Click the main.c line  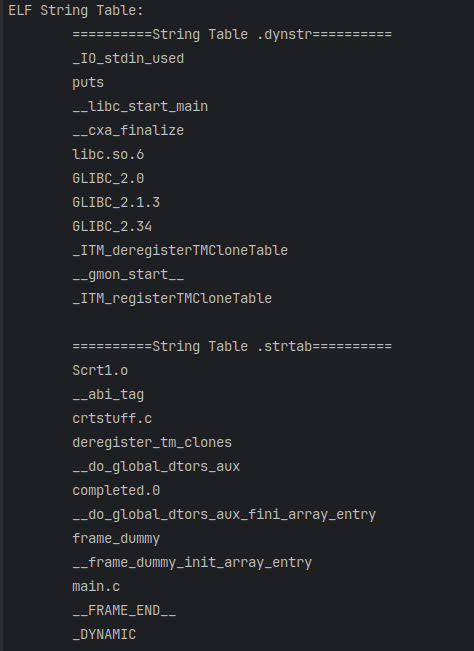pyautogui.click(x=96, y=587)
